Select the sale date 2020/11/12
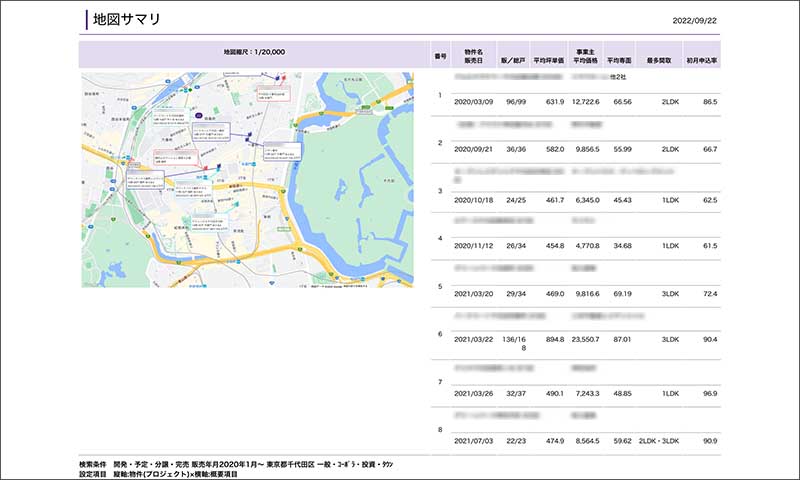This screenshot has width=800, height=480. (x=473, y=246)
